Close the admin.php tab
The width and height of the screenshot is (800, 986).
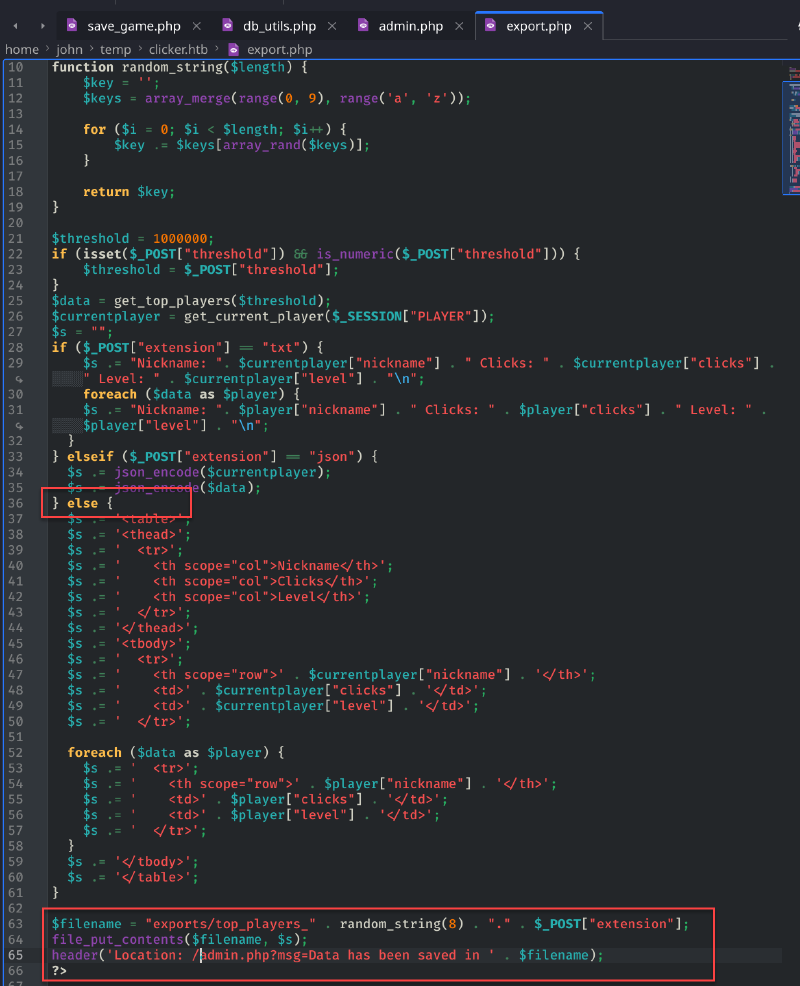[x=459, y=26]
